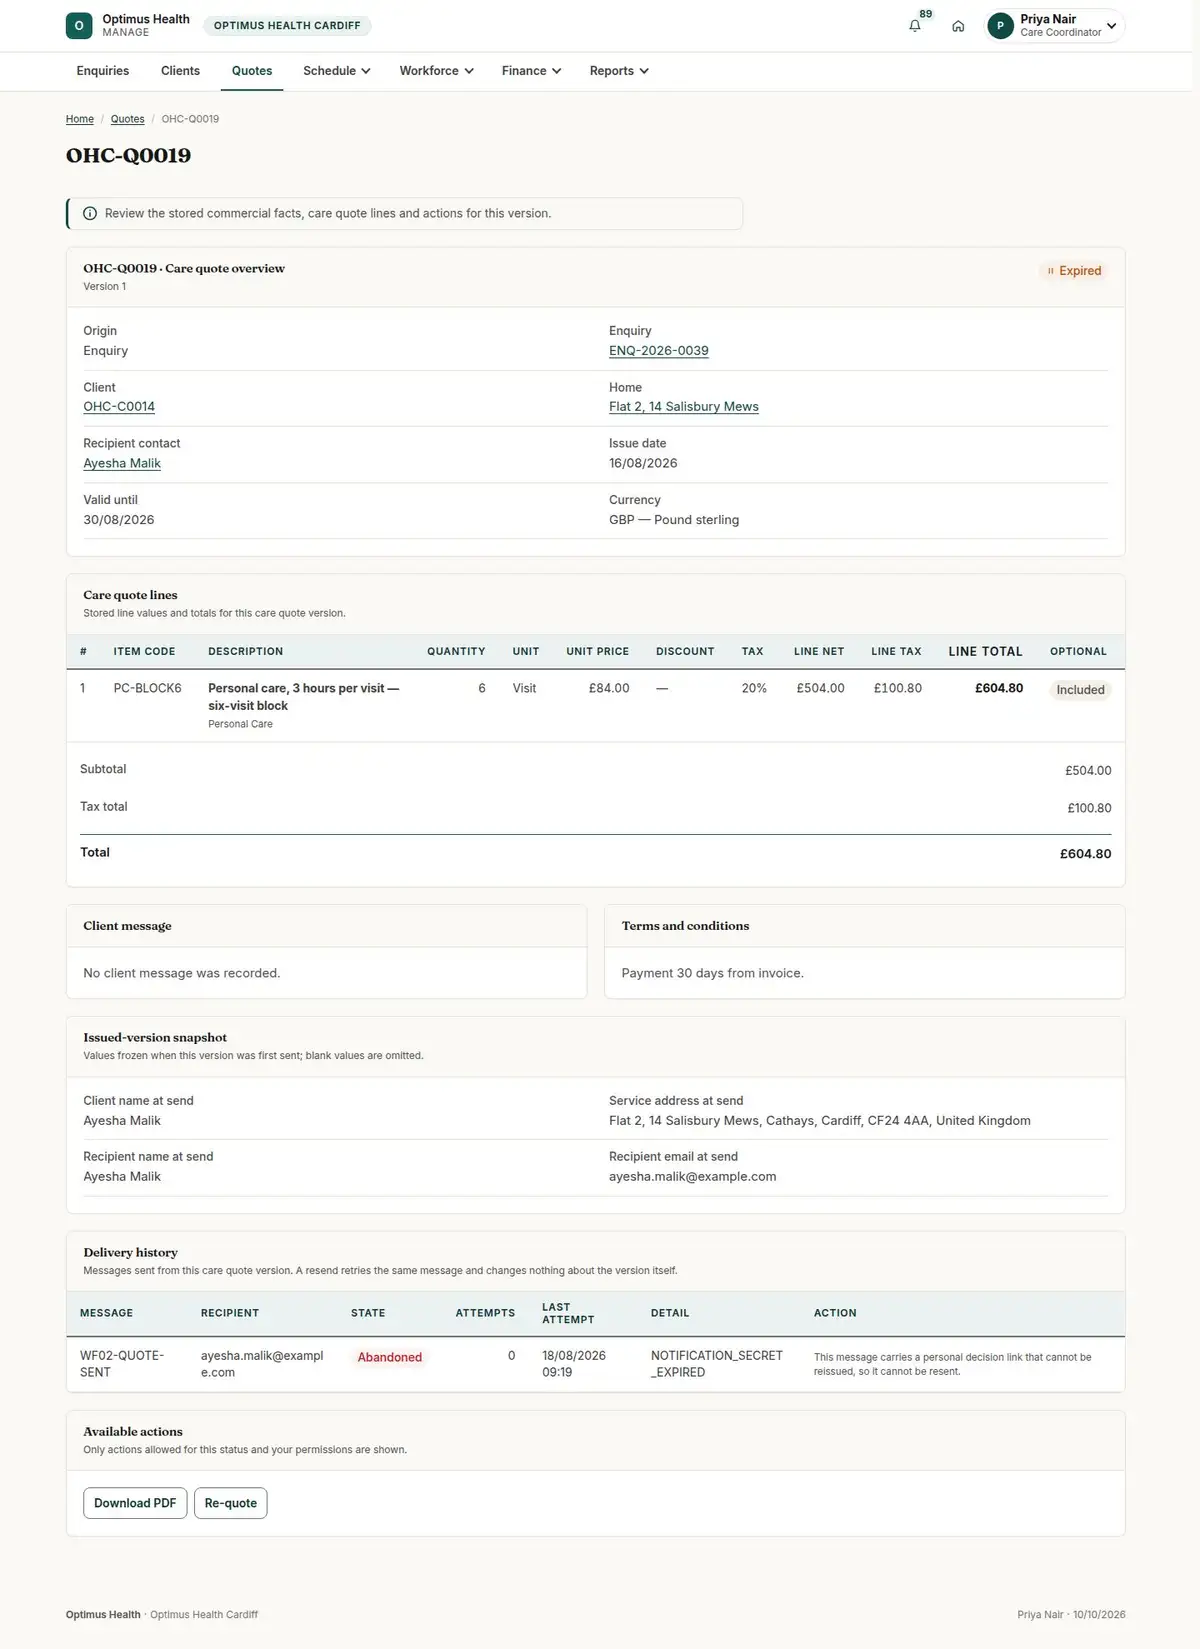The height and width of the screenshot is (1649, 1200).
Task: Click the line tax £100.80 cell
Action: 898,689
